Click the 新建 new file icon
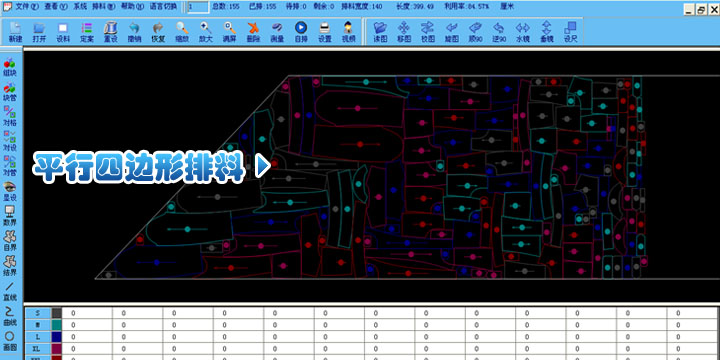The width and height of the screenshot is (720, 360). click(x=15, y=32)
